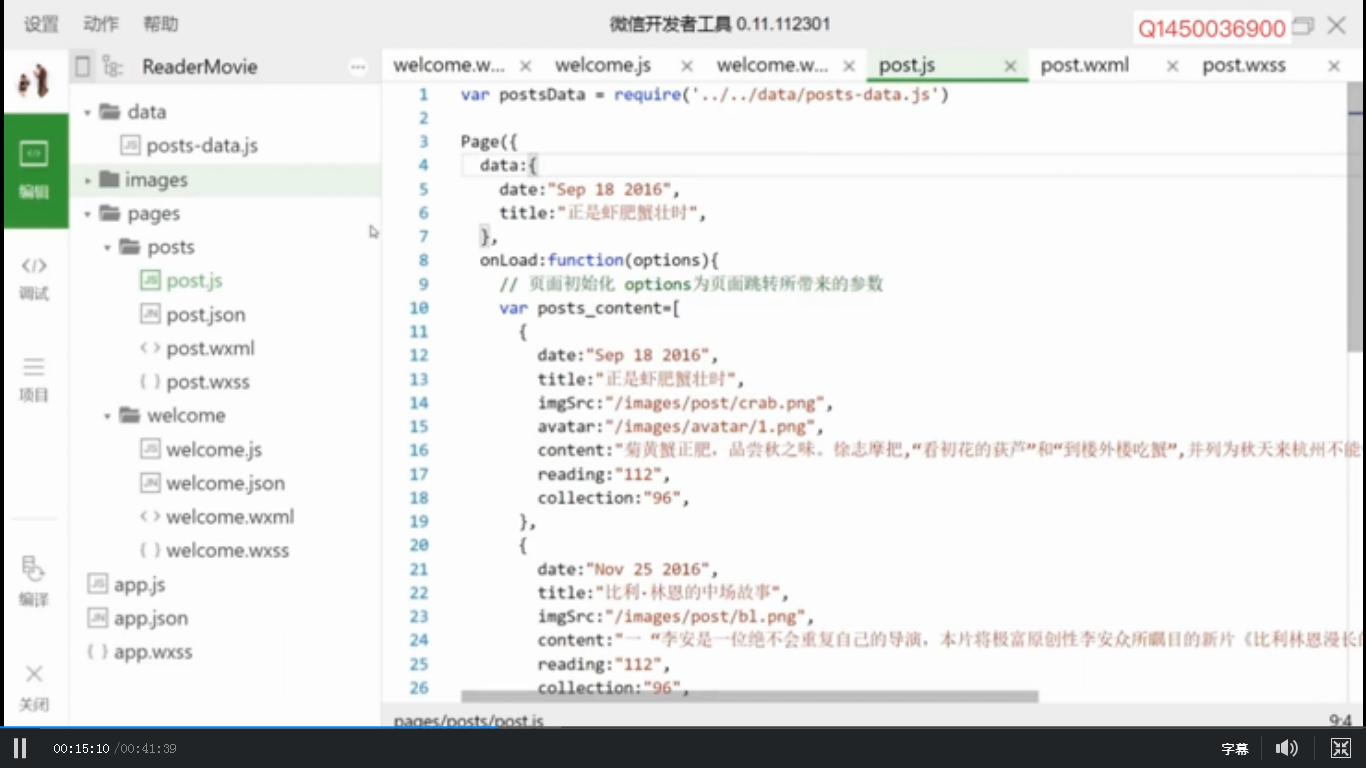Click the avatar 1.png code line
Viewport: 1366px width, 768px height.
point(681,427)
